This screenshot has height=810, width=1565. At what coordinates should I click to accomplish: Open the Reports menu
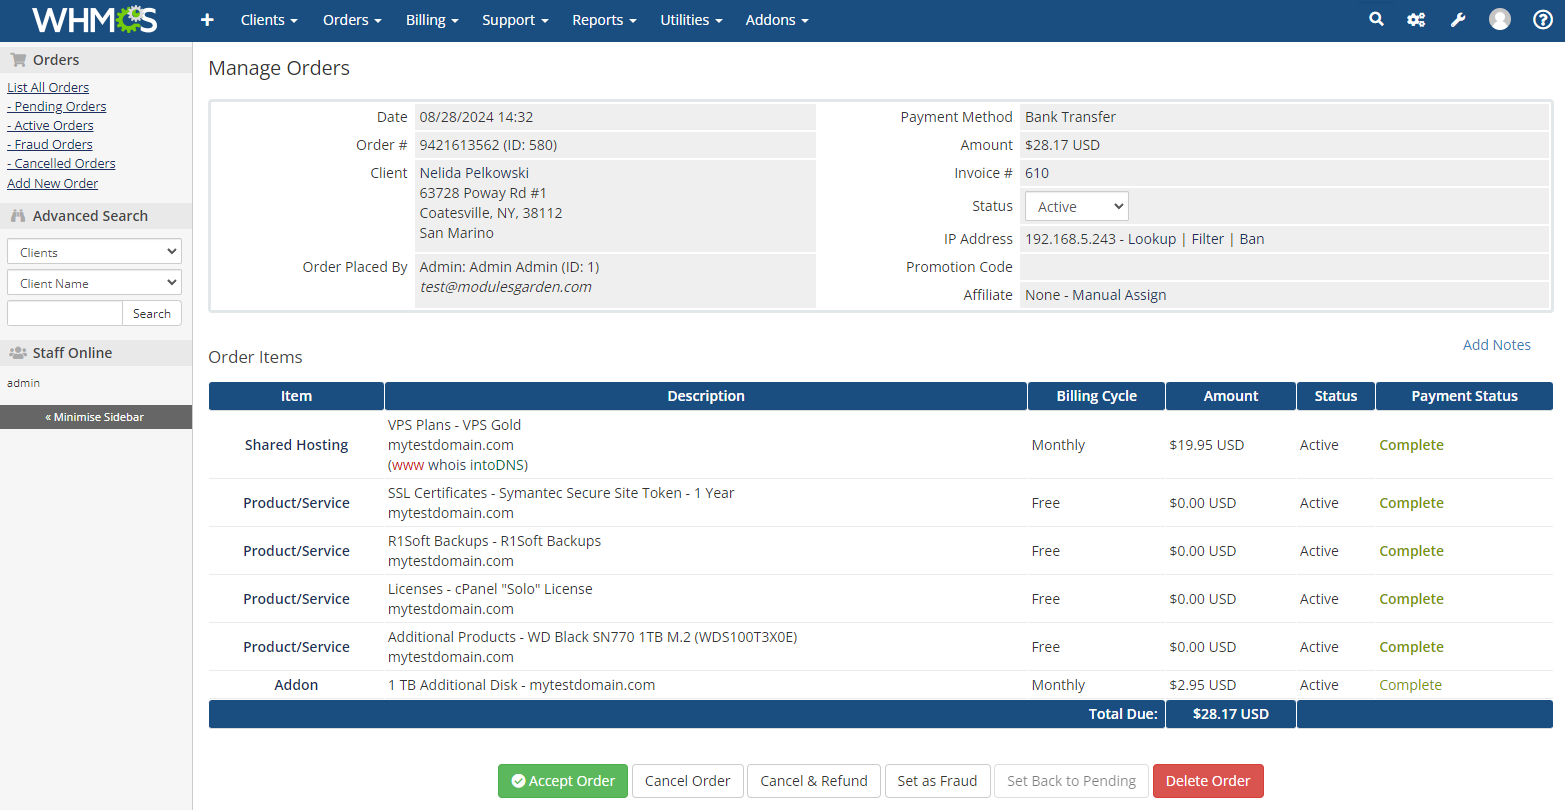(x=604, y=19)
